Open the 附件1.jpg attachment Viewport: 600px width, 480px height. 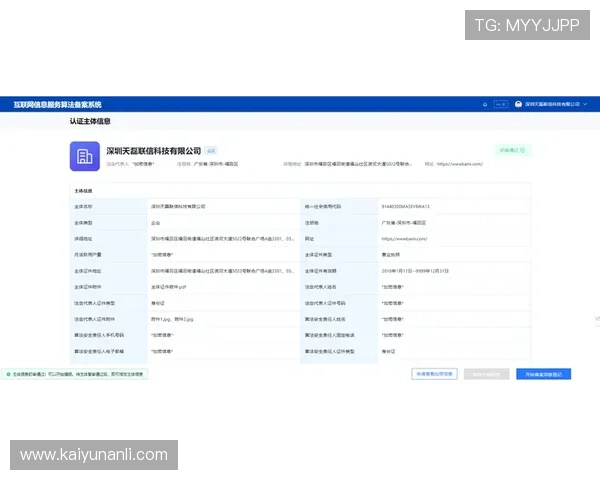click(160, 319)
